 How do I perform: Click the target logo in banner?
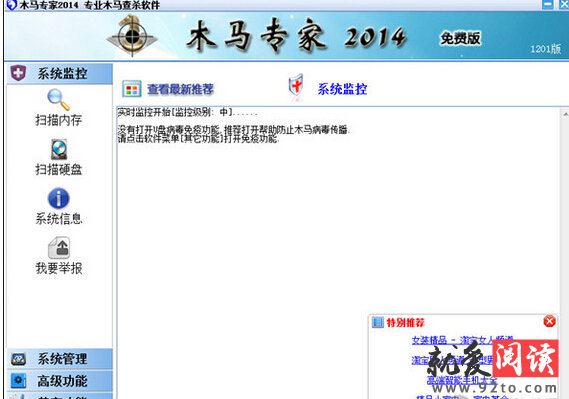click(132, 36)
